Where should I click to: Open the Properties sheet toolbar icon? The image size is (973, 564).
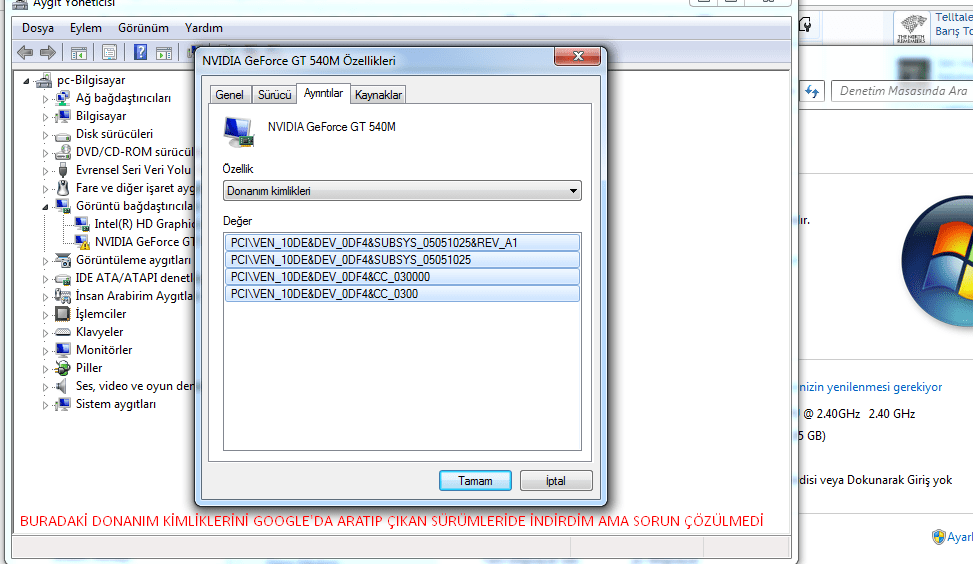point(109,53)
